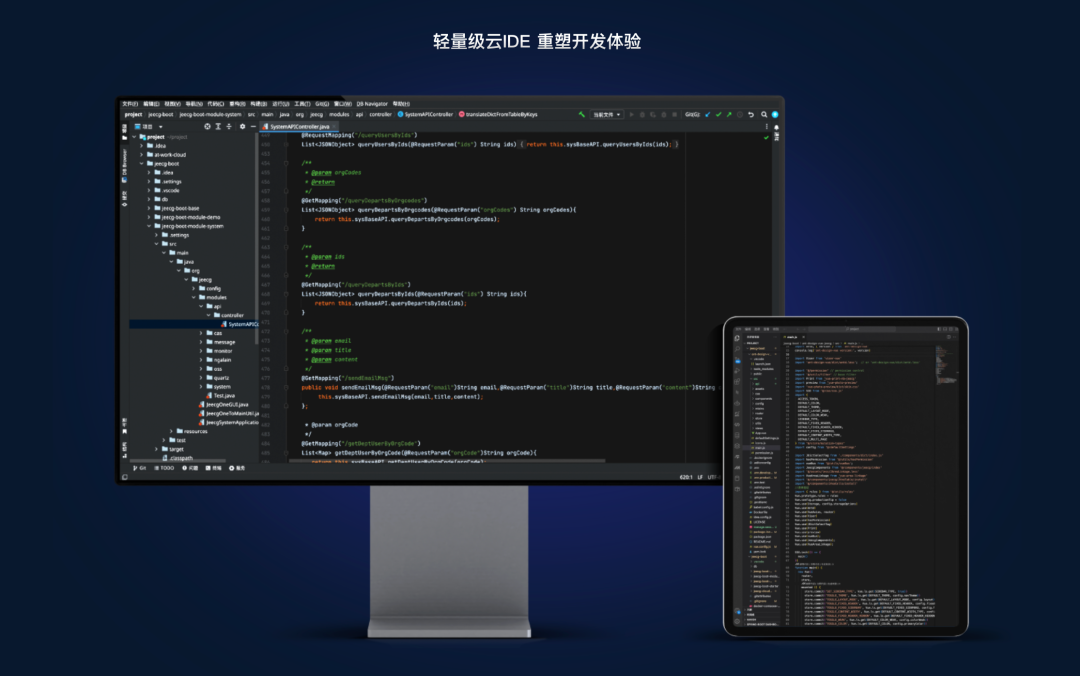The height and width of the screenshot is (676, 1080).
Task: Open the notifications bell icon
Action: [776, 127]
